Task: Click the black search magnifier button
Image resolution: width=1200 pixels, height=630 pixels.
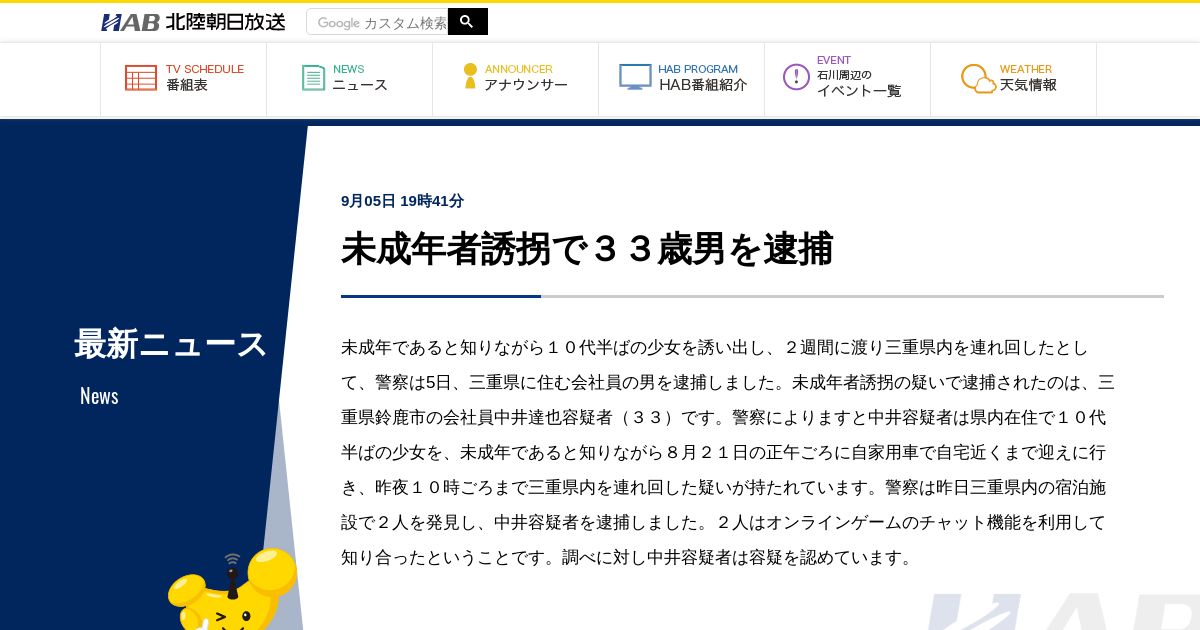Action: [x=467, y=21]
